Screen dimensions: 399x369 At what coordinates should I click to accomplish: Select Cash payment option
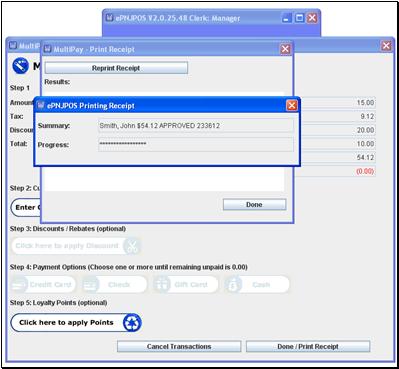(x=257, y=285)
